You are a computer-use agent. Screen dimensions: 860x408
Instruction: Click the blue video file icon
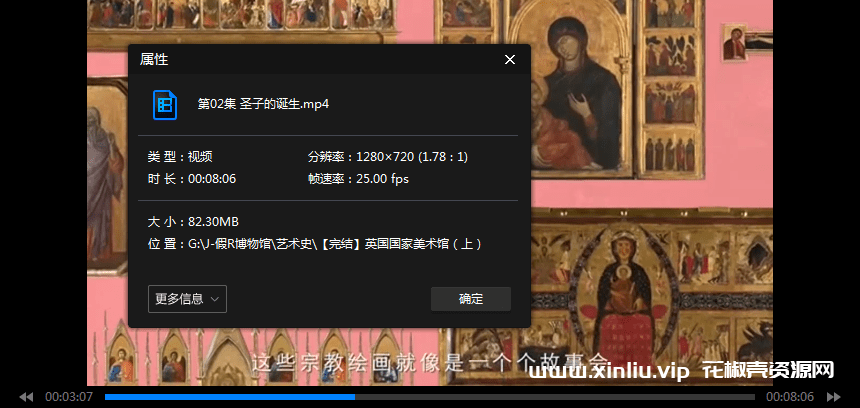coord(165,104)
